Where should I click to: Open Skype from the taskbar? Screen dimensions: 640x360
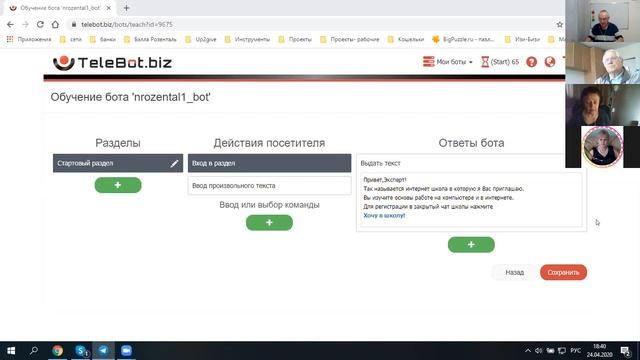click(x=81, y=351)
